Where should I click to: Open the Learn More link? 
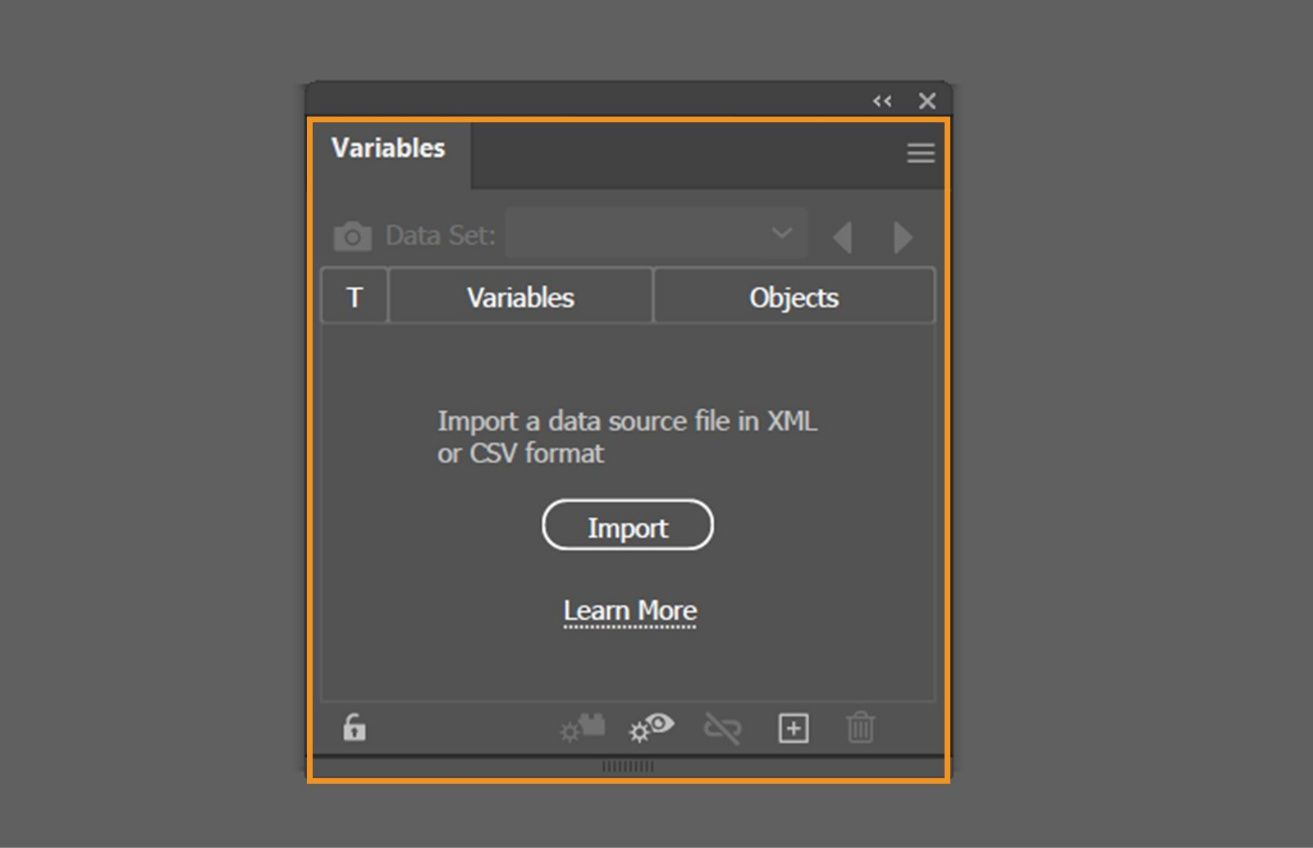tap(629, 610)
